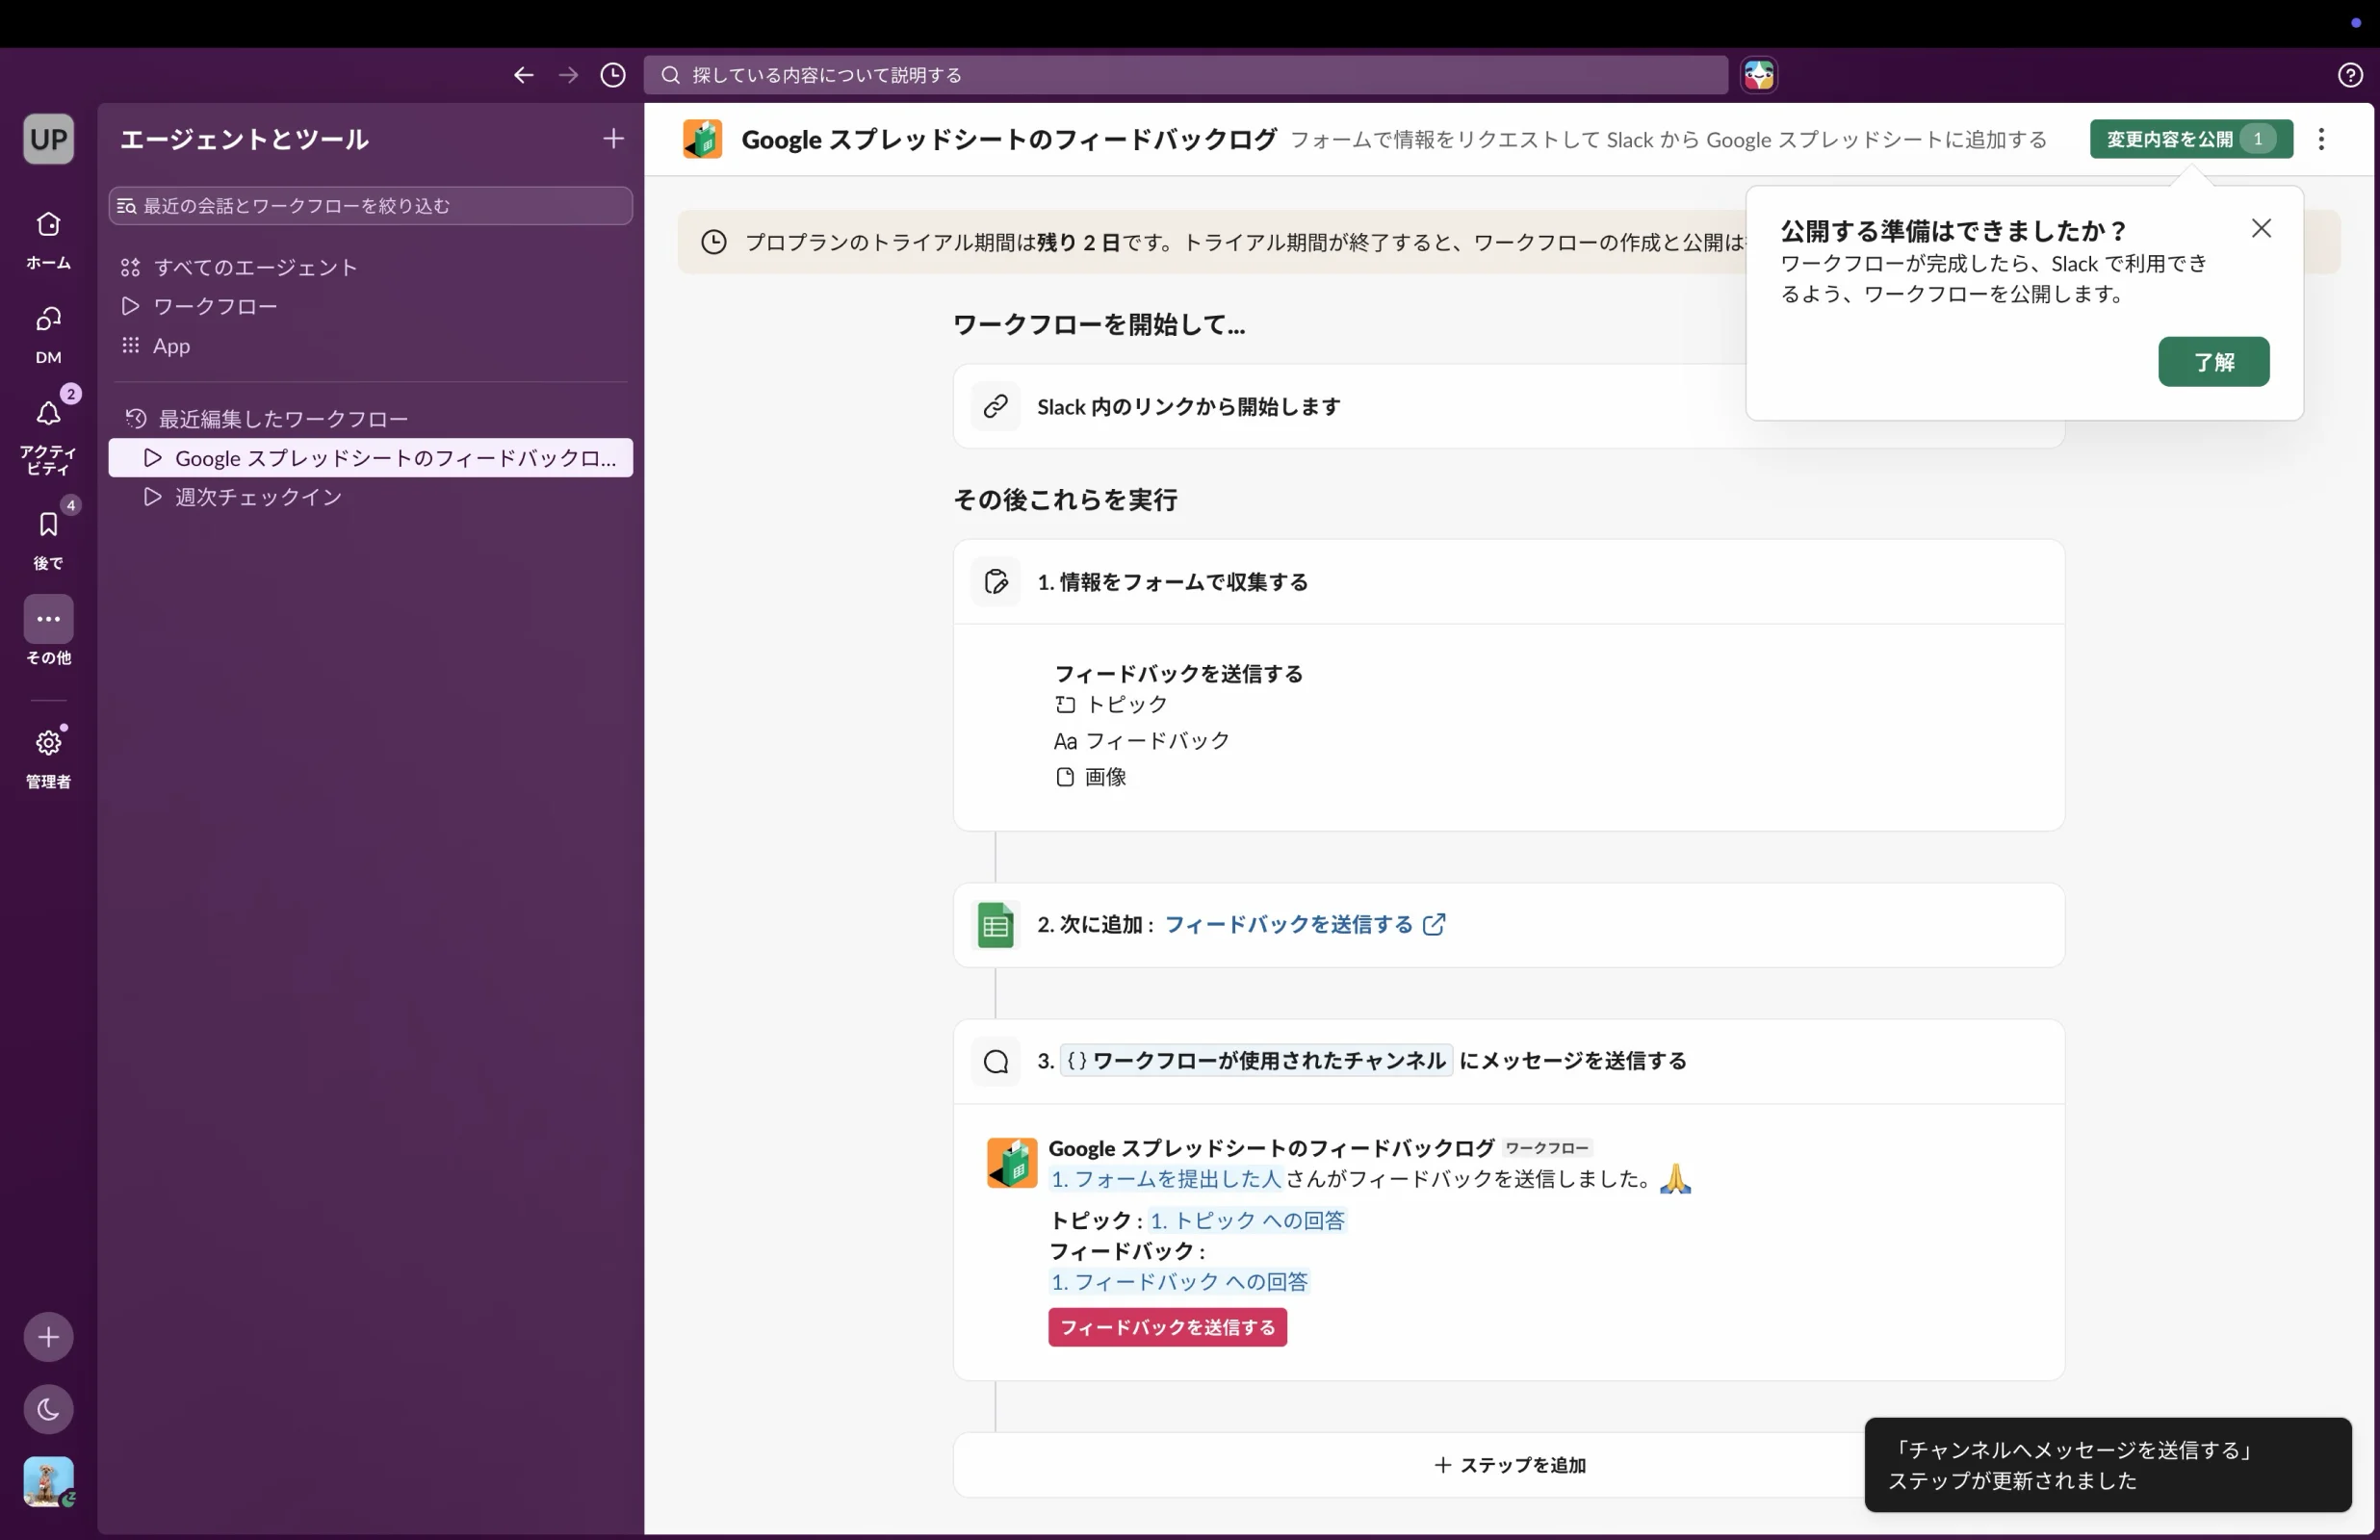Screen dimensions: 2380x1540
Task: Click 了解 in popup
Action: point(2213,362)
